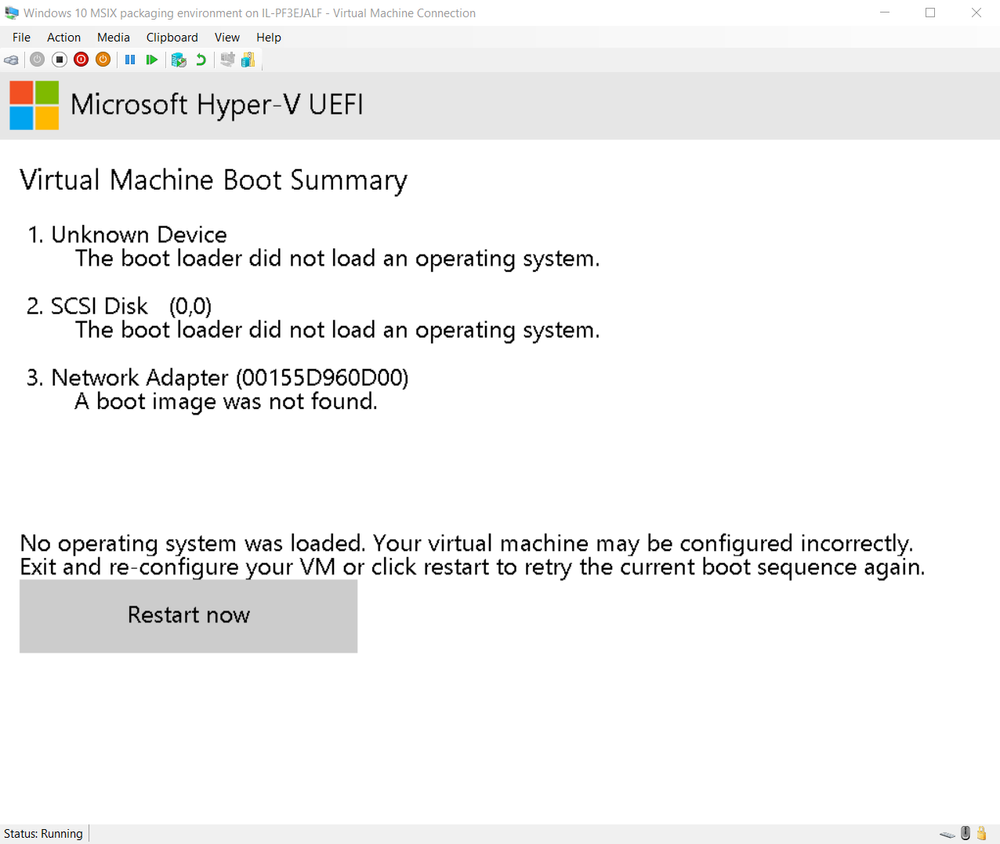
Task: Click the 'Unknown Device' boot entry
Action: coord(139,235)
